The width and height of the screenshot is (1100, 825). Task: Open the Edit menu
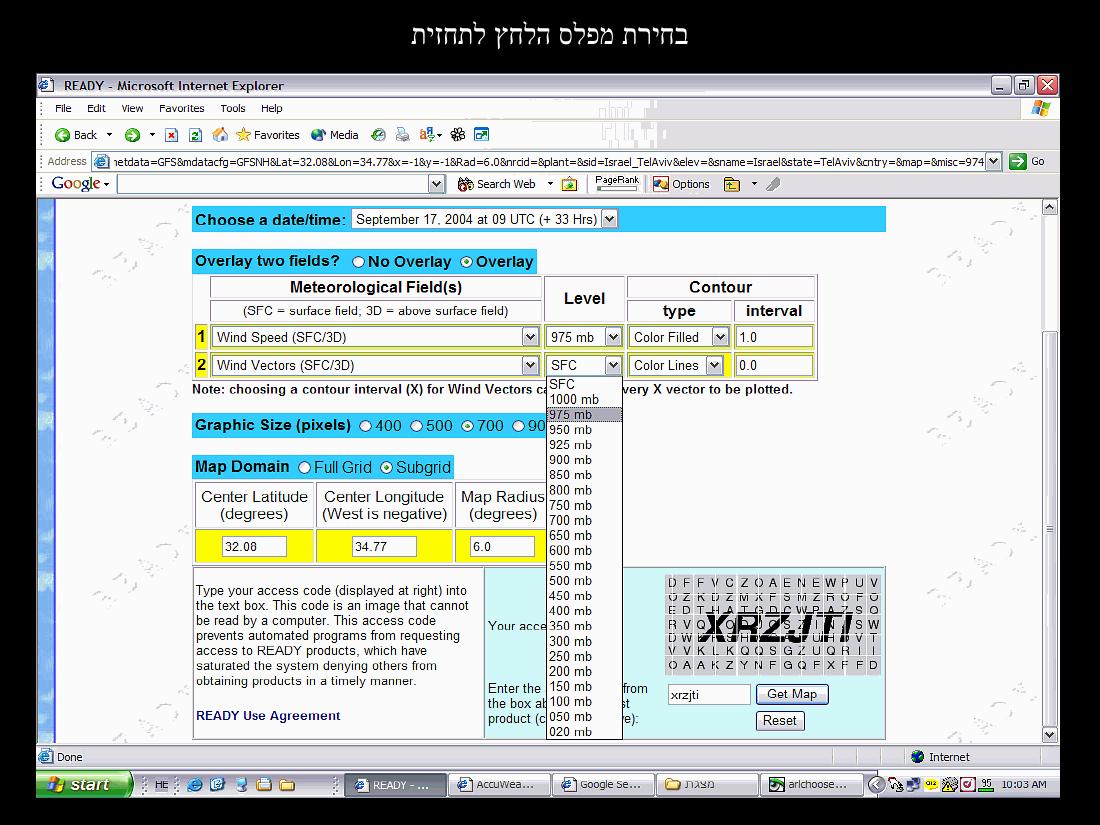coord(96,108)
